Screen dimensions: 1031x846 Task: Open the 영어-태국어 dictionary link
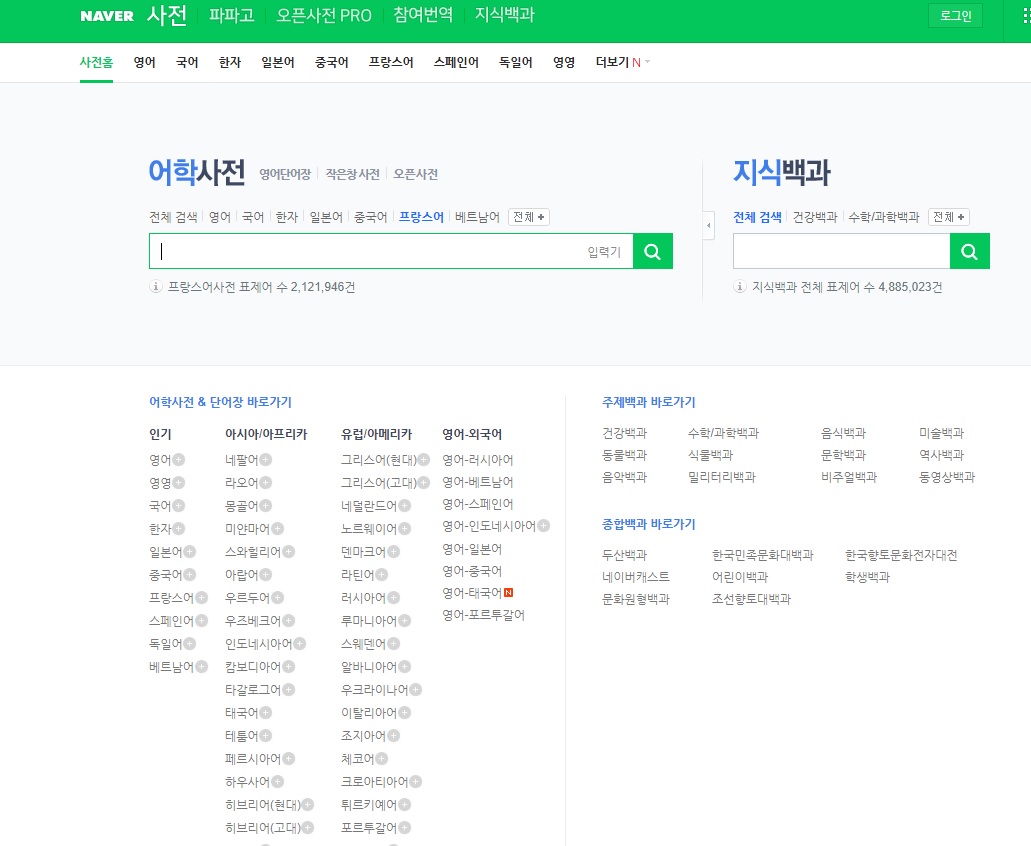[472, 593]
